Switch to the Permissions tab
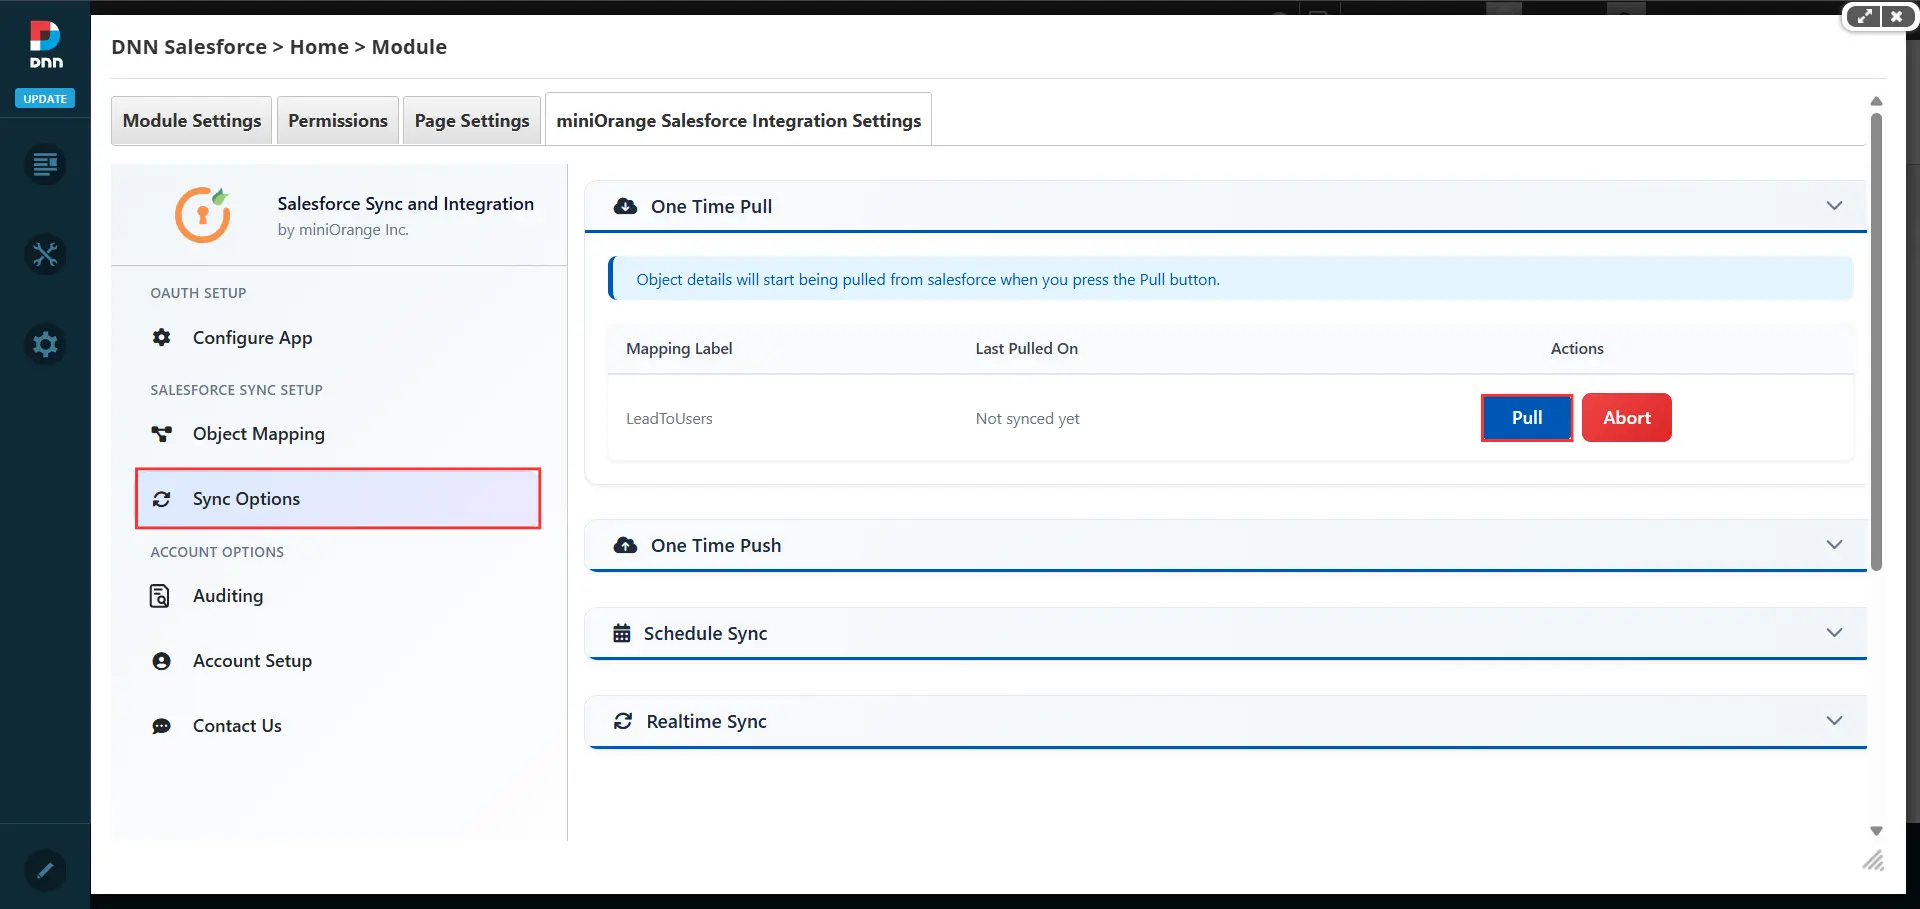 [x=338, y=120]
